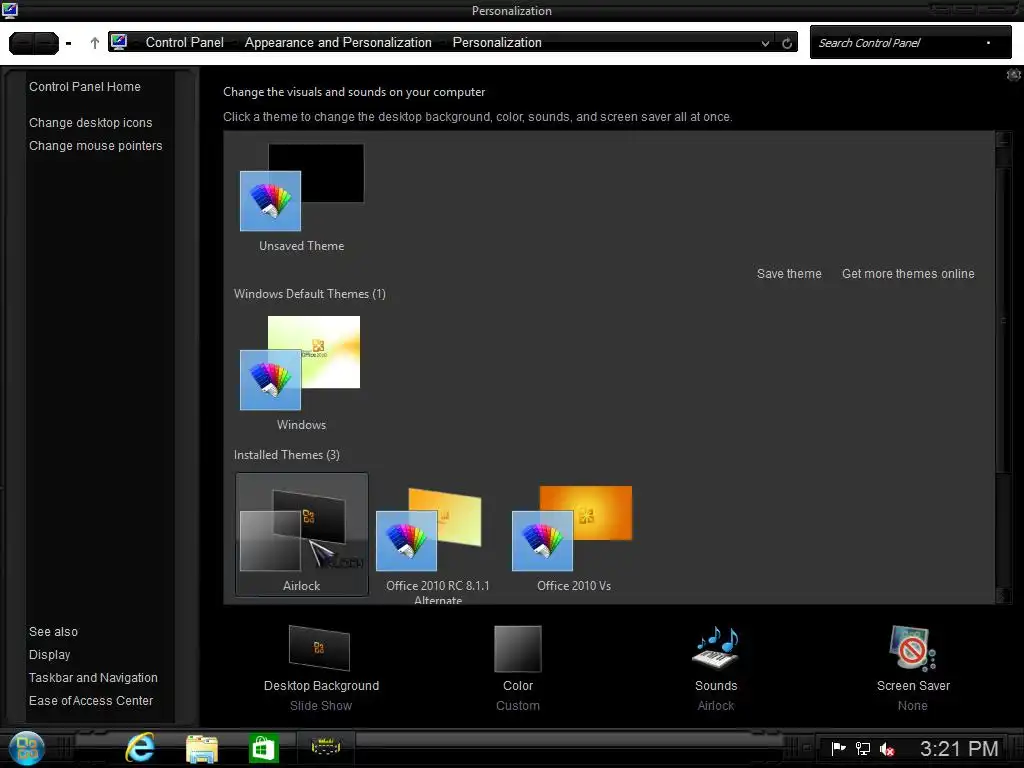
Task: Open the Display link under See also
Action: click(x=49, y=654)
